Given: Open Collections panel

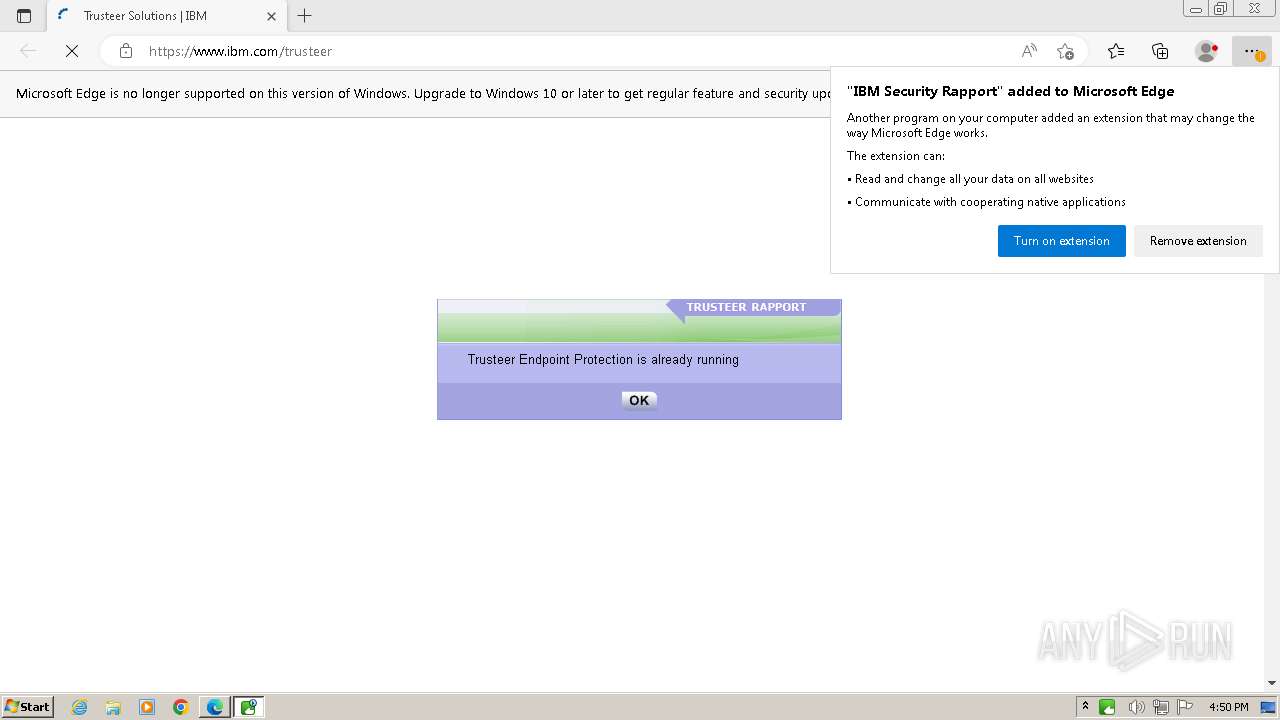Looking at the screenshot, I should (1160, 51).
